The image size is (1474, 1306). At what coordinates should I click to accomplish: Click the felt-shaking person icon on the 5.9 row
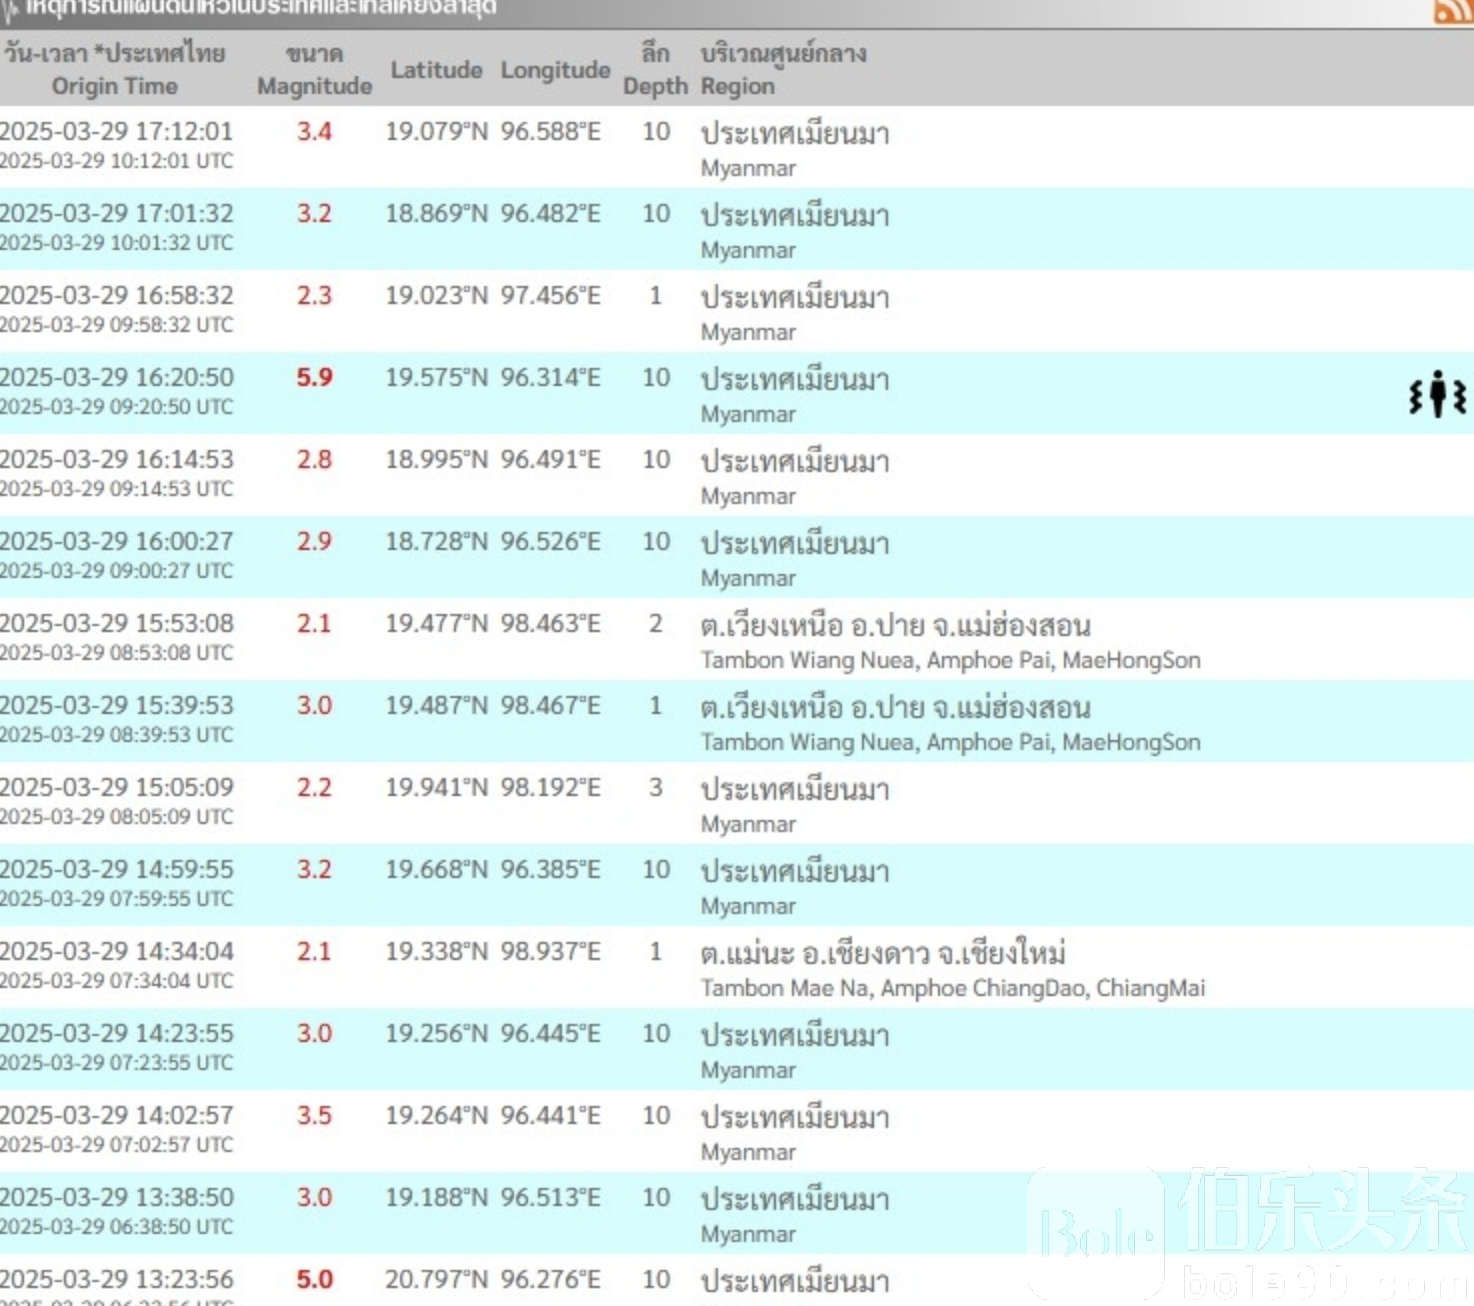point(1437,394)
